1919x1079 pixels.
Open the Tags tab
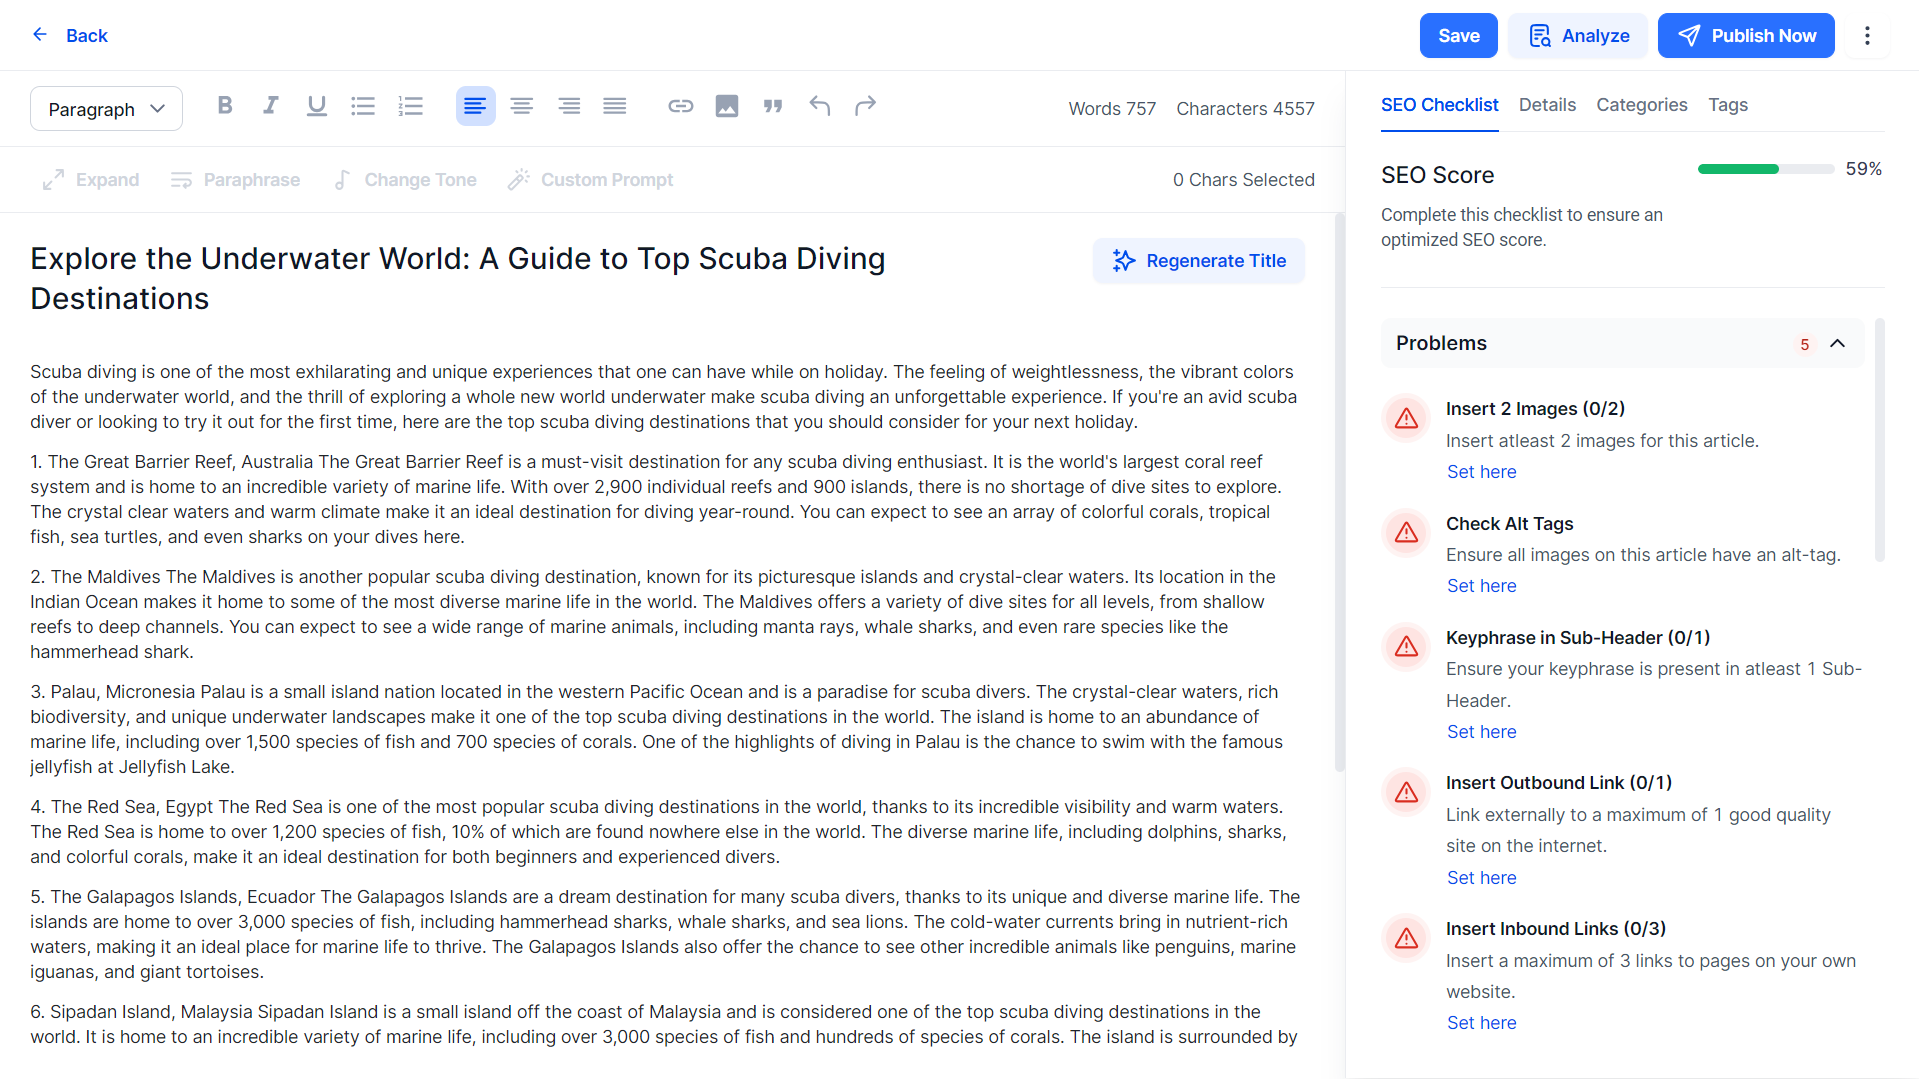click(x=1728, y=105)
